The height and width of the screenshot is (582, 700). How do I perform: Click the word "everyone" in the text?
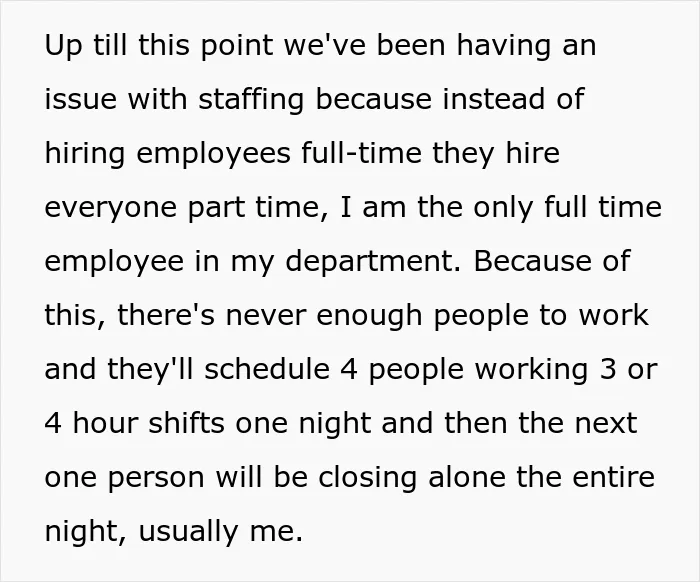pos(111,208)
